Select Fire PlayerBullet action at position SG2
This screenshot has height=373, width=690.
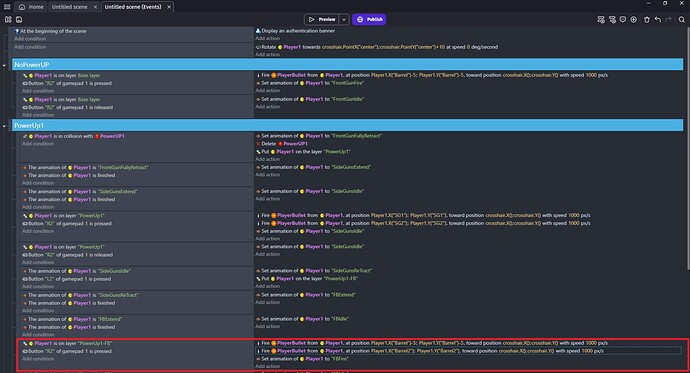(423, 223)
